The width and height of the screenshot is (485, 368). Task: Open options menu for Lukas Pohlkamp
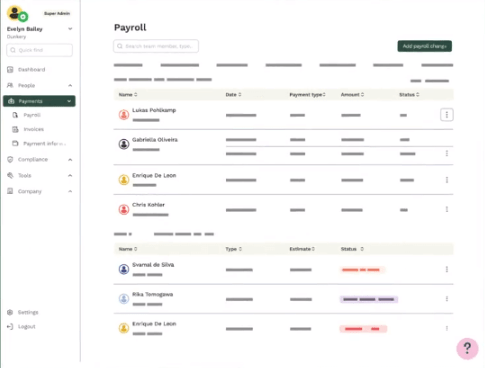[x=447, y=115]
